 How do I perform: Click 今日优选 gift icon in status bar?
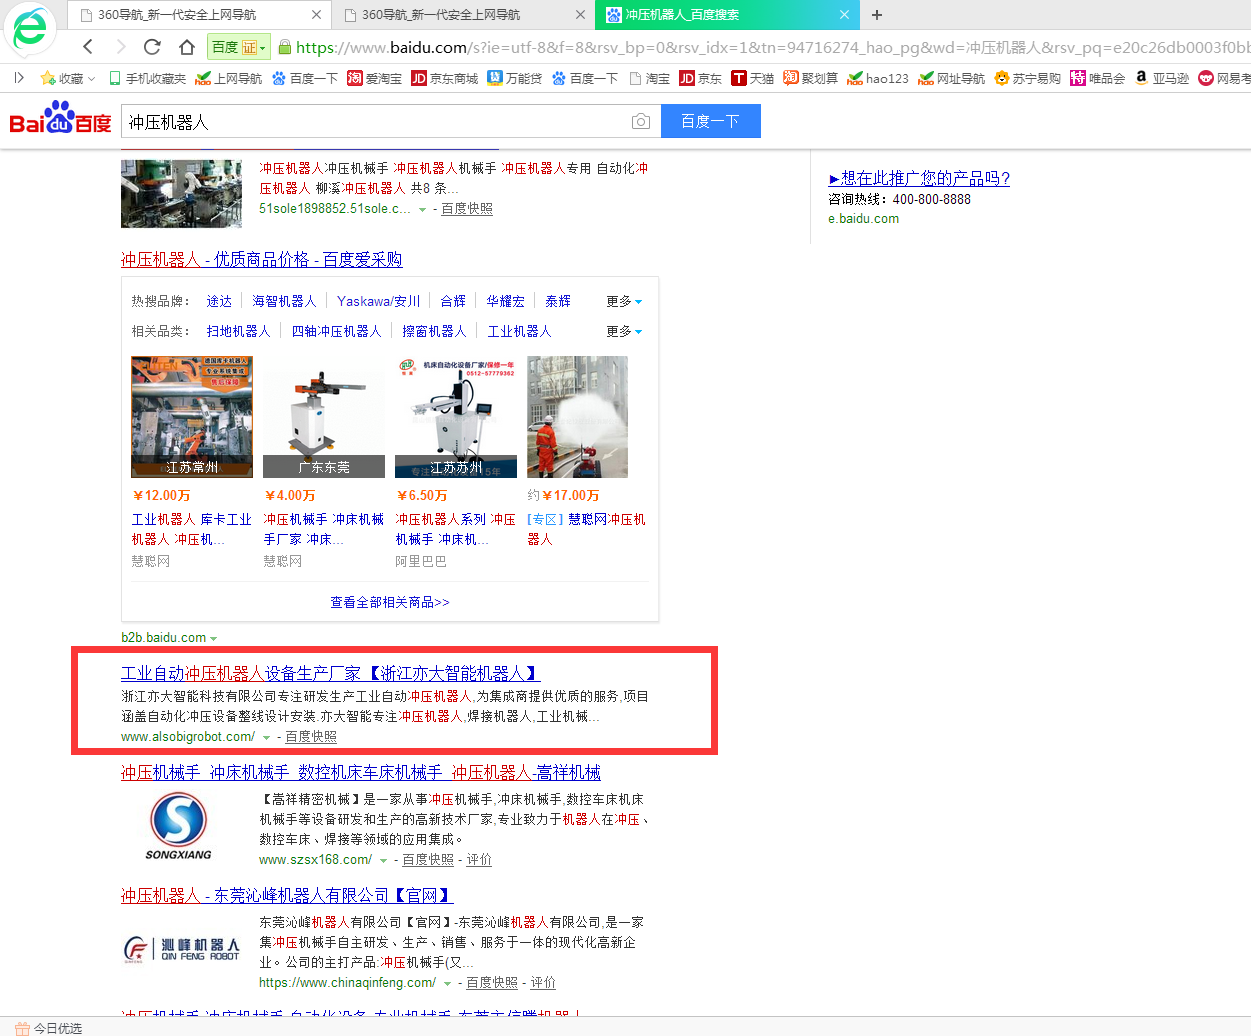pos(22,1028)
